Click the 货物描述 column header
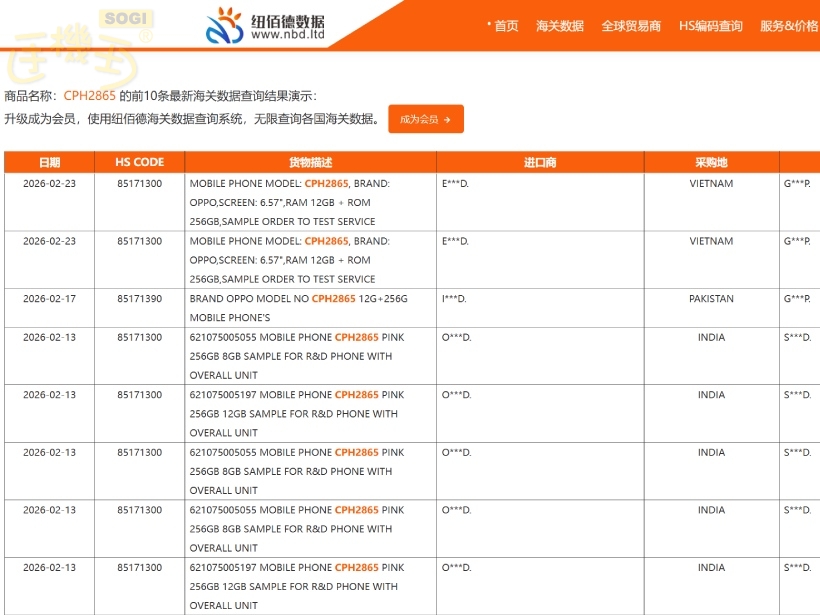Screen dimensions: 820x615 [x=310, y=162]
